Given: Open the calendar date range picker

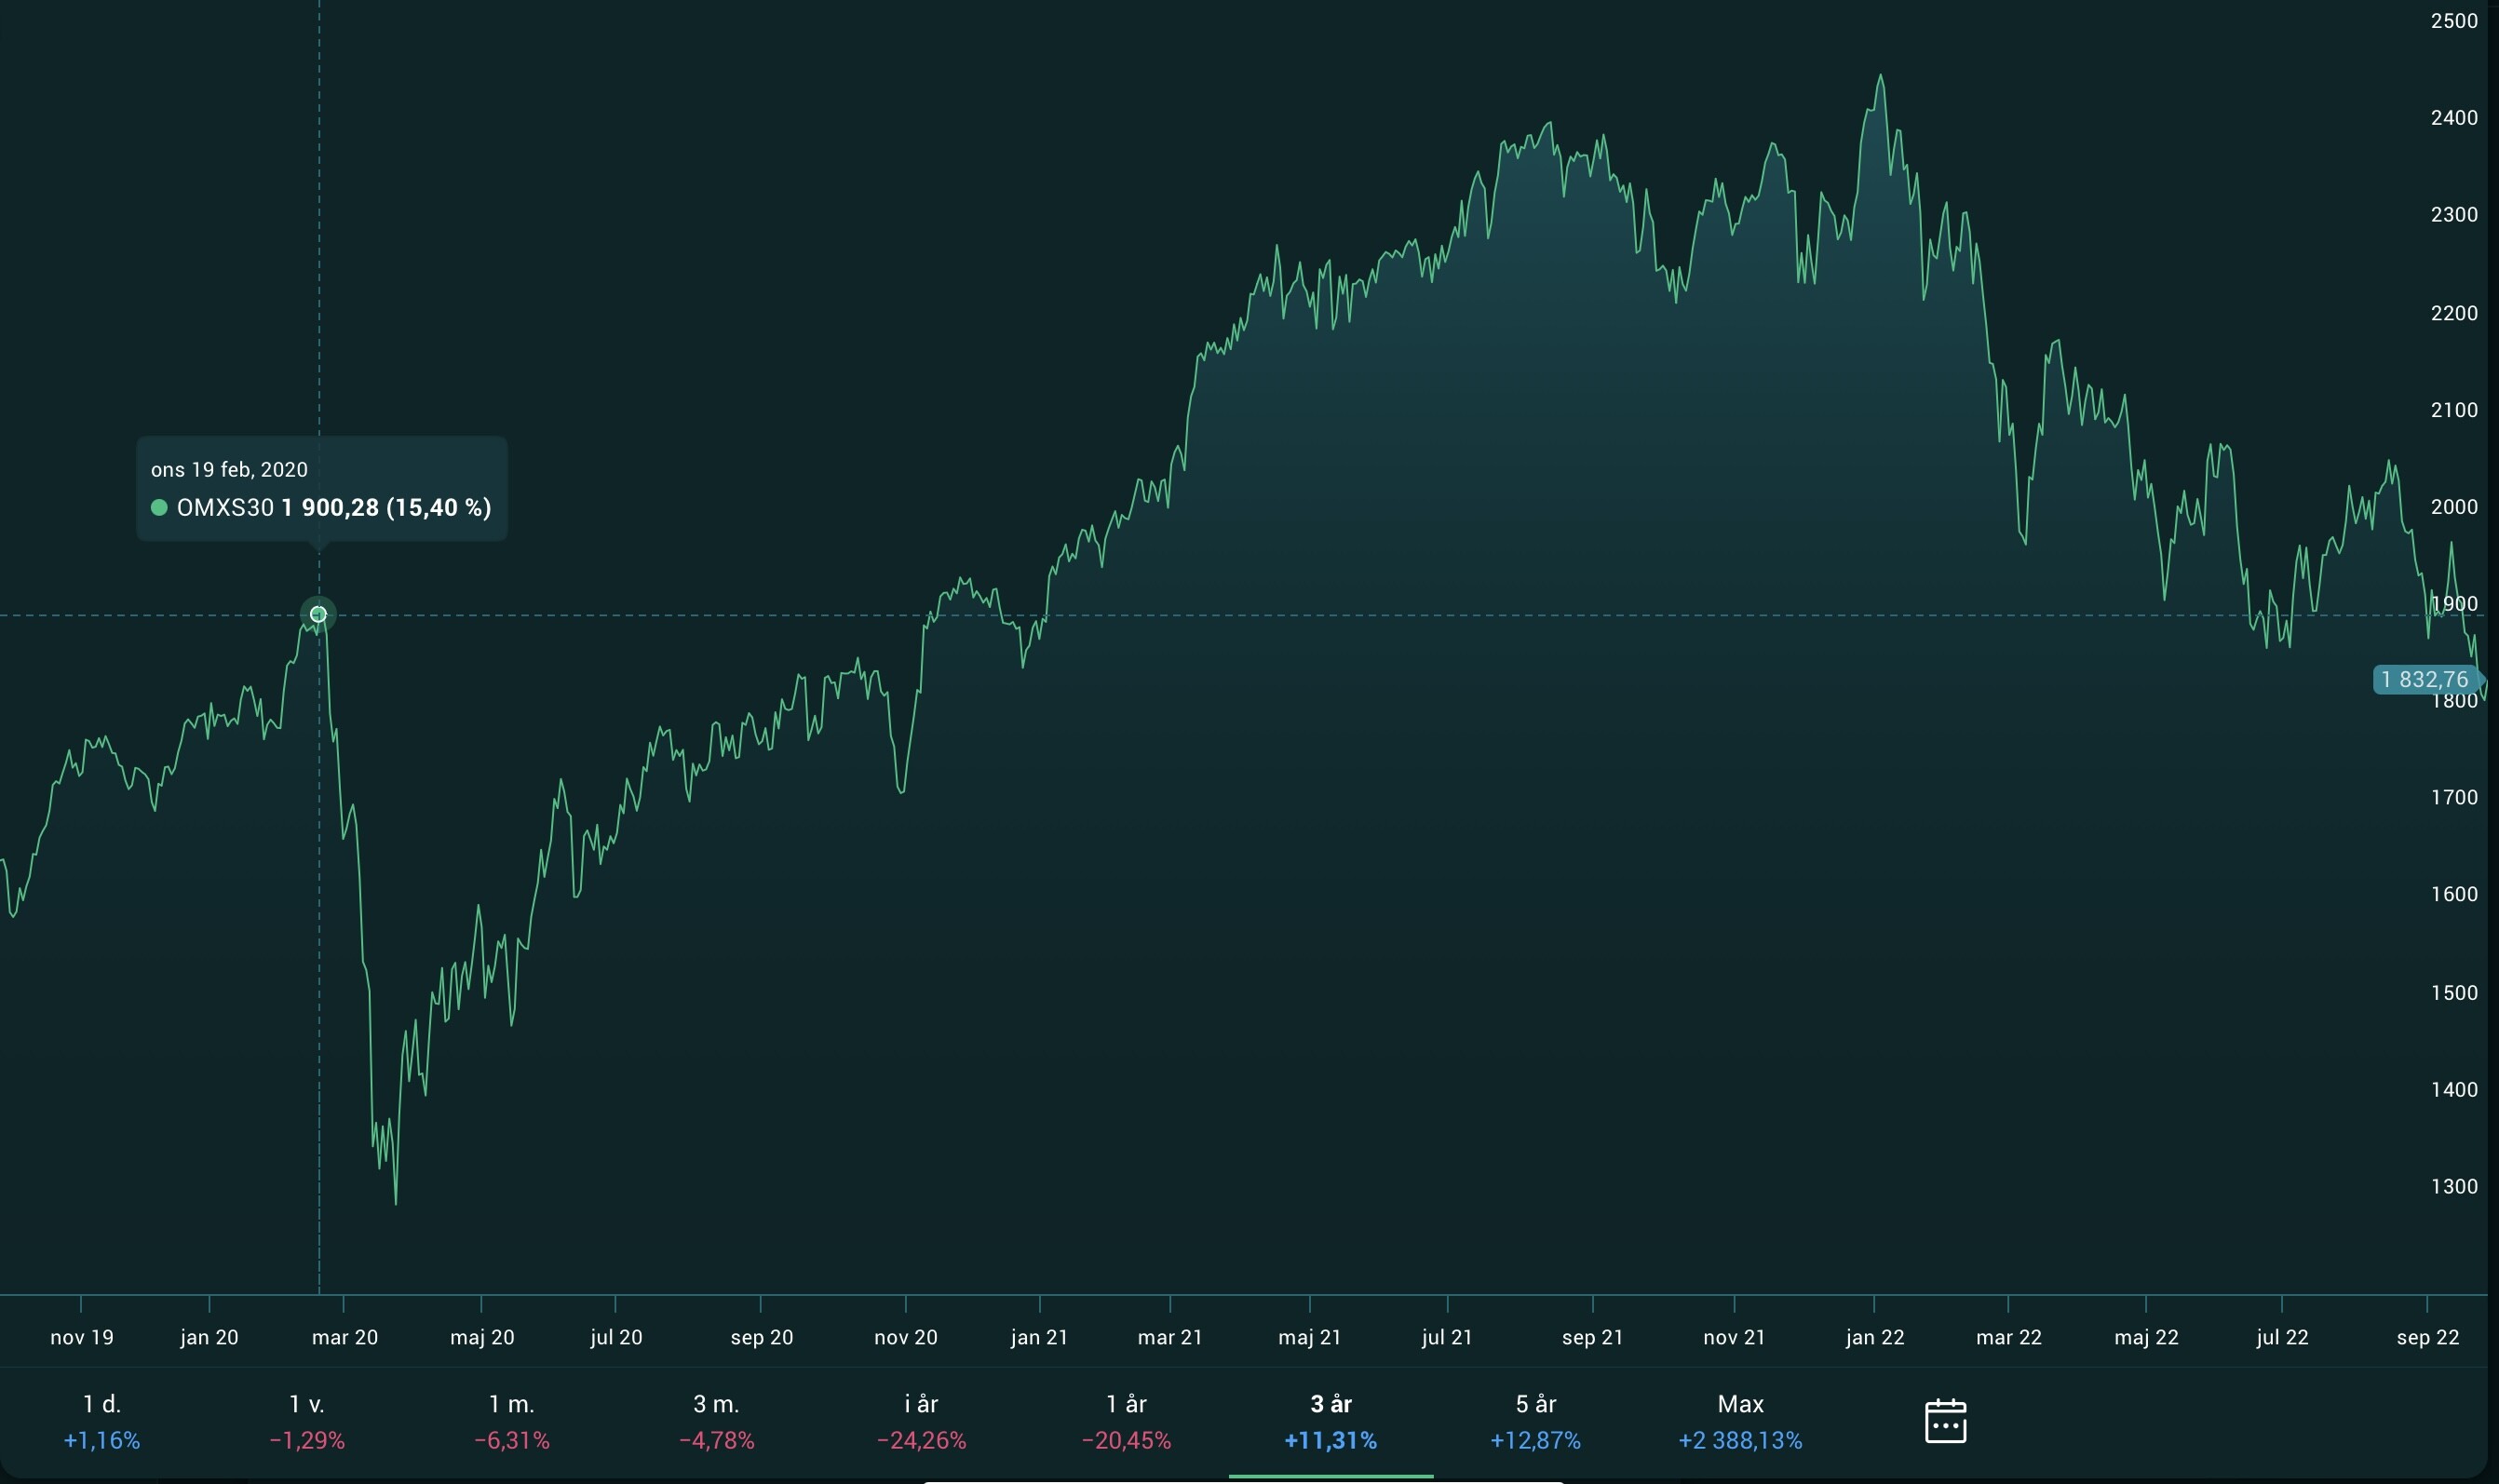Looking at the screenshot, I should (1944, 1421).
